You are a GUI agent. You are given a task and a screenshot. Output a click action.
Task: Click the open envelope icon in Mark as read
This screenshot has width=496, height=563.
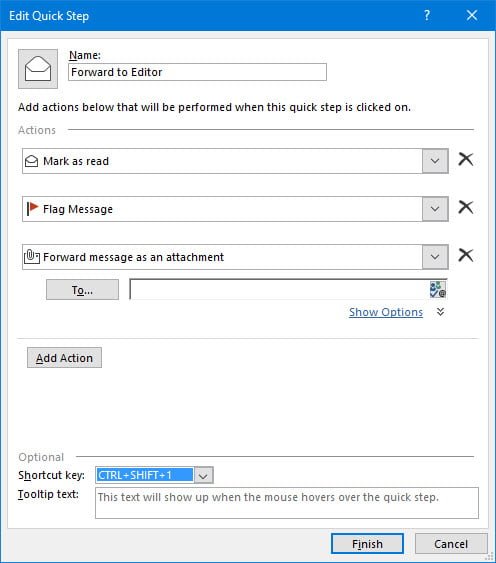[32, 161]
